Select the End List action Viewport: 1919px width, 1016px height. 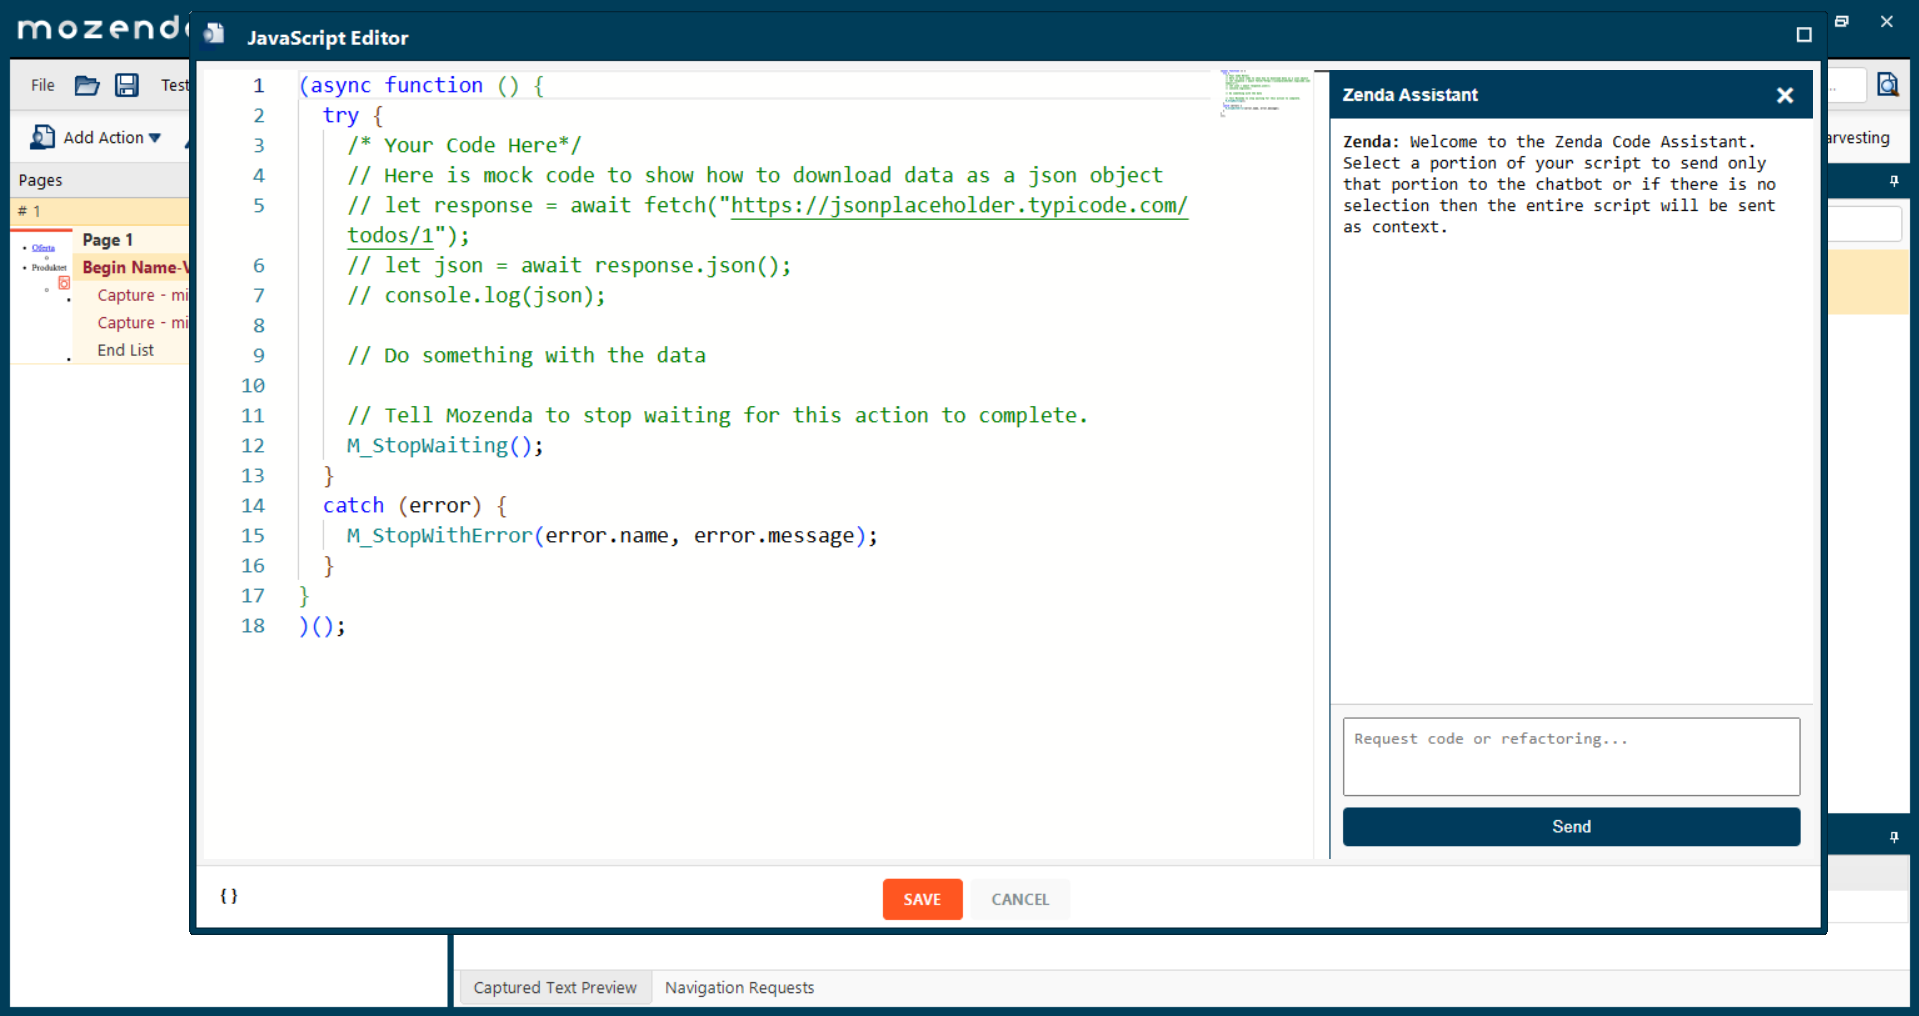coord(126,350)
